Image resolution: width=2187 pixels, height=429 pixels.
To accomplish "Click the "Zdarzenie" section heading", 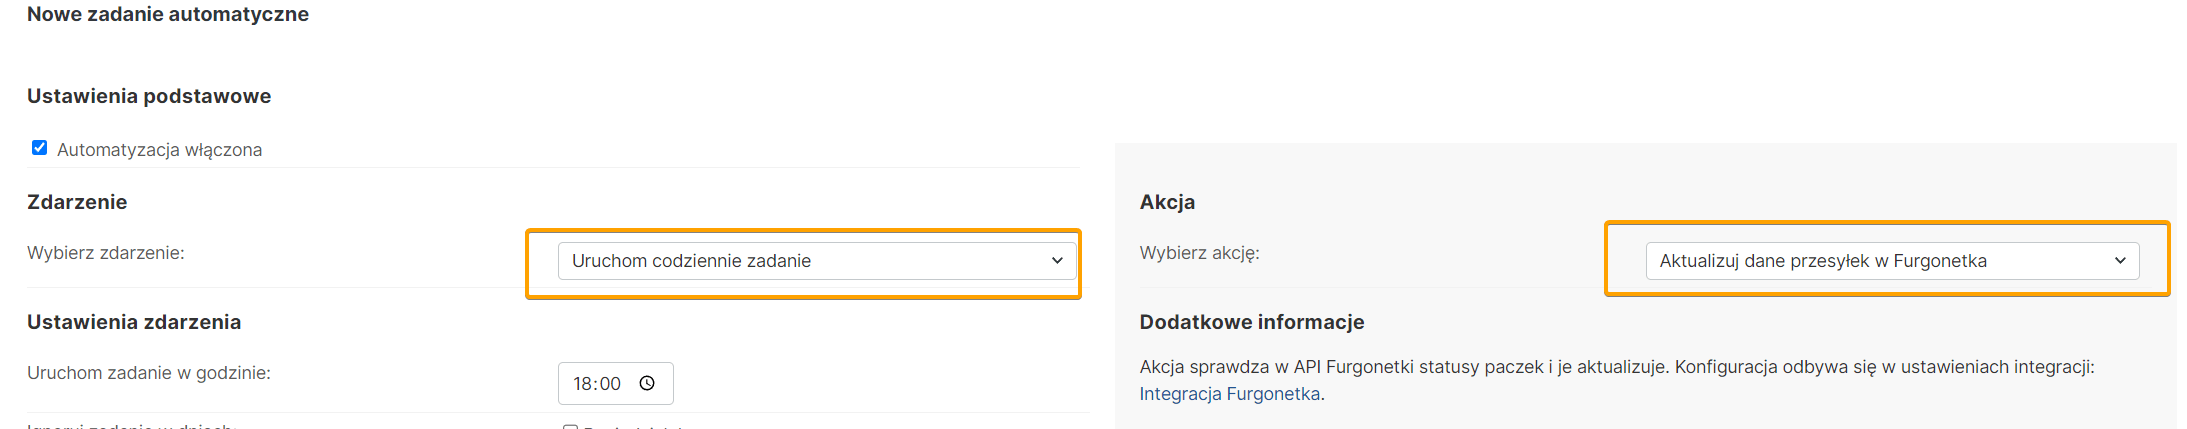I will 77,202.
